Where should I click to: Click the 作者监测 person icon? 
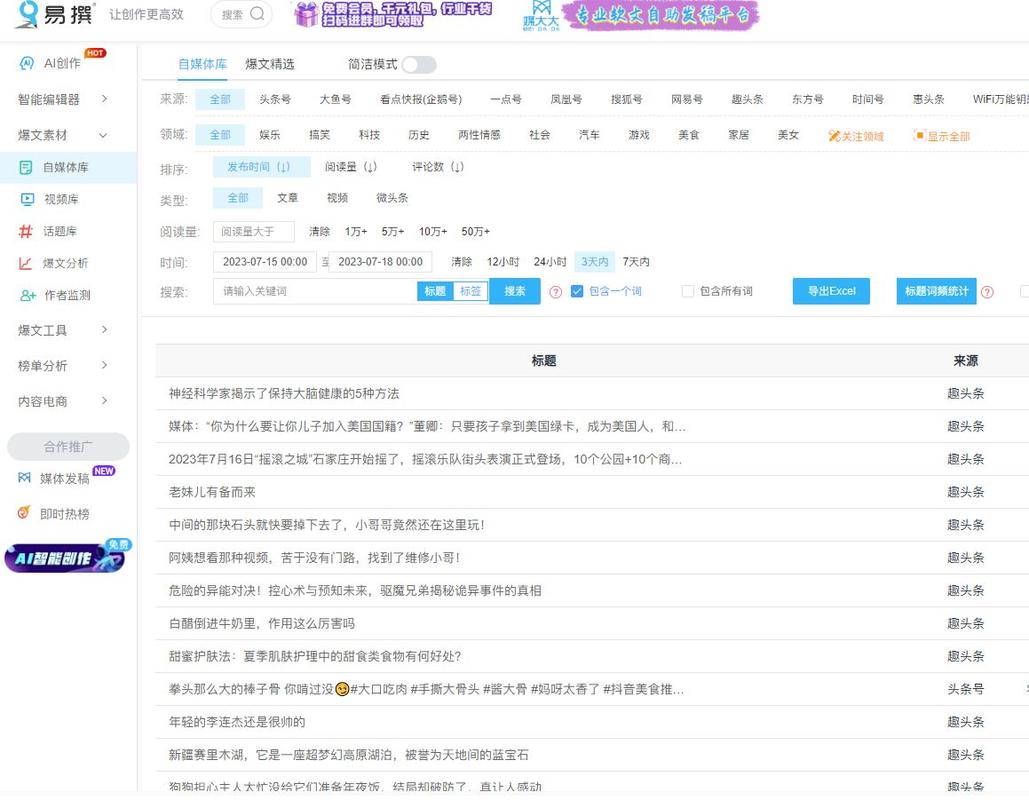click(x=28, y=295)
